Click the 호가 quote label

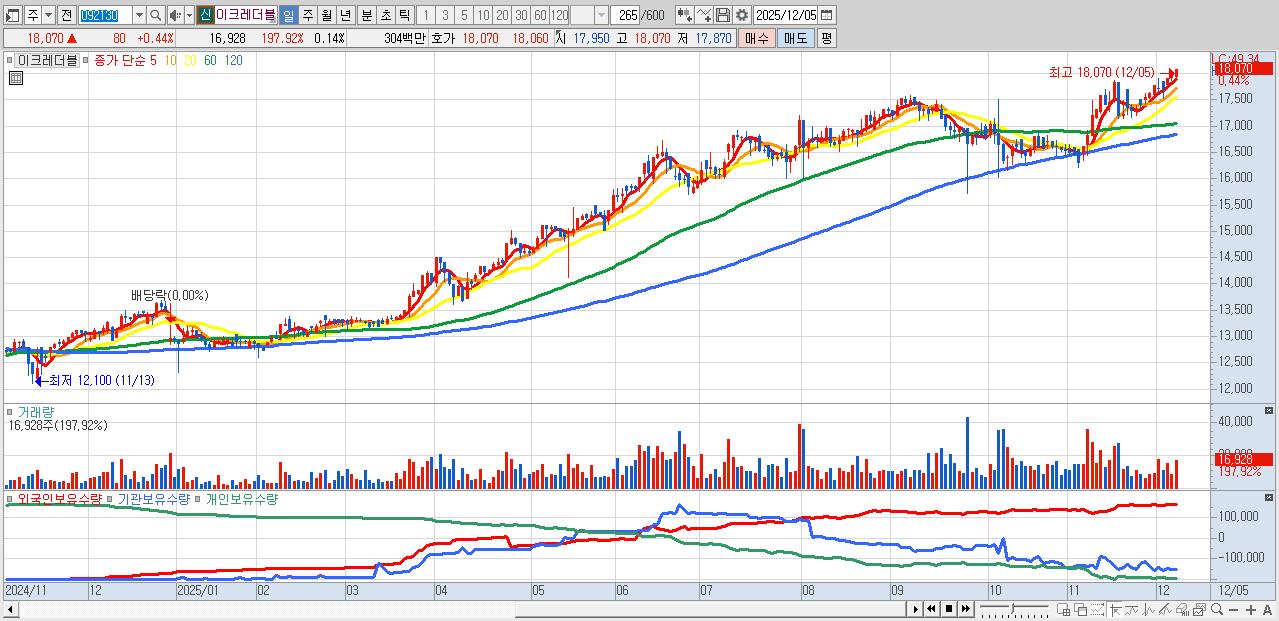[x=442, y=38]
